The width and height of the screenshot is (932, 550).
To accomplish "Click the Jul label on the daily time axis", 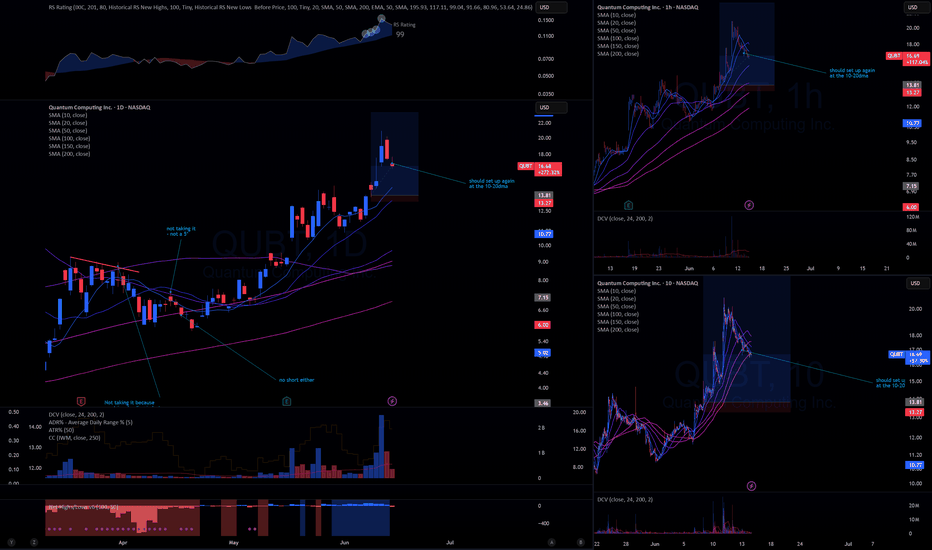I will (x=450, y=542).
